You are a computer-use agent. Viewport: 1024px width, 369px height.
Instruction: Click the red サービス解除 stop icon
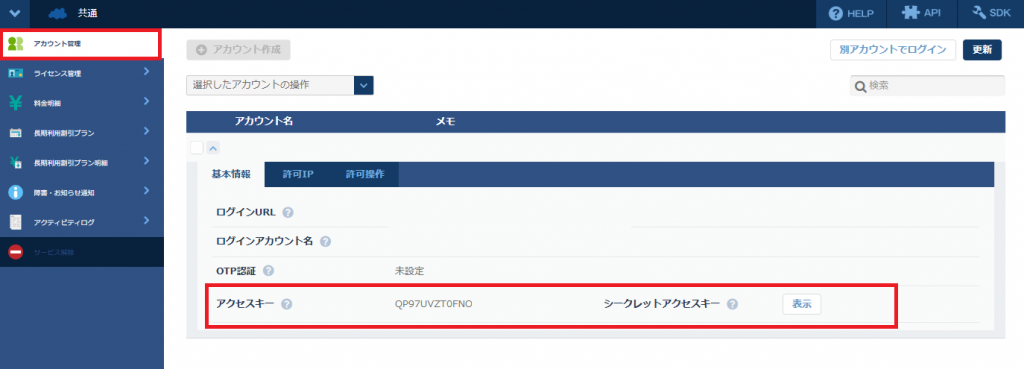(16, 252)
